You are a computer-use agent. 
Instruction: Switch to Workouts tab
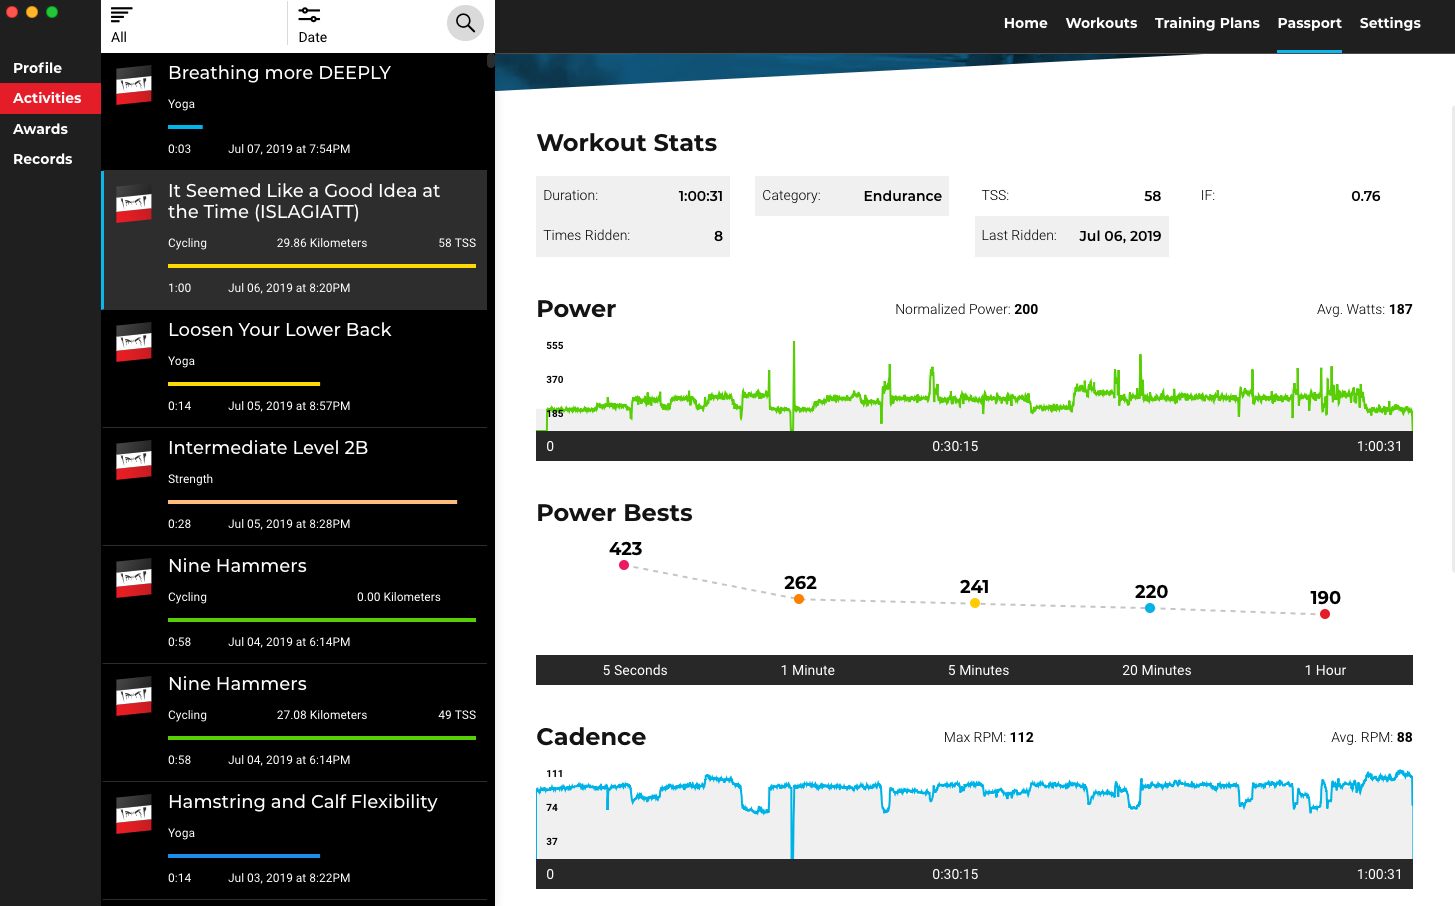(x=1101, y=23)
